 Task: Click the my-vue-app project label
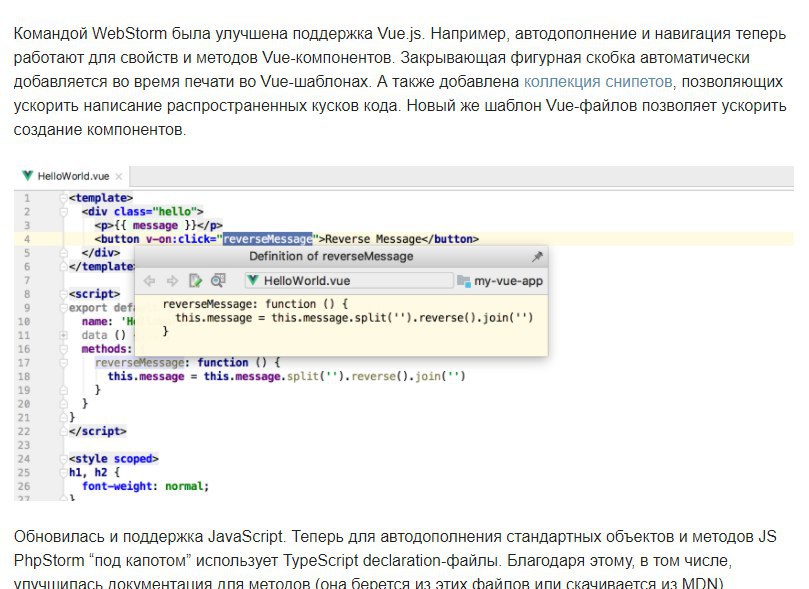[508, 281]
